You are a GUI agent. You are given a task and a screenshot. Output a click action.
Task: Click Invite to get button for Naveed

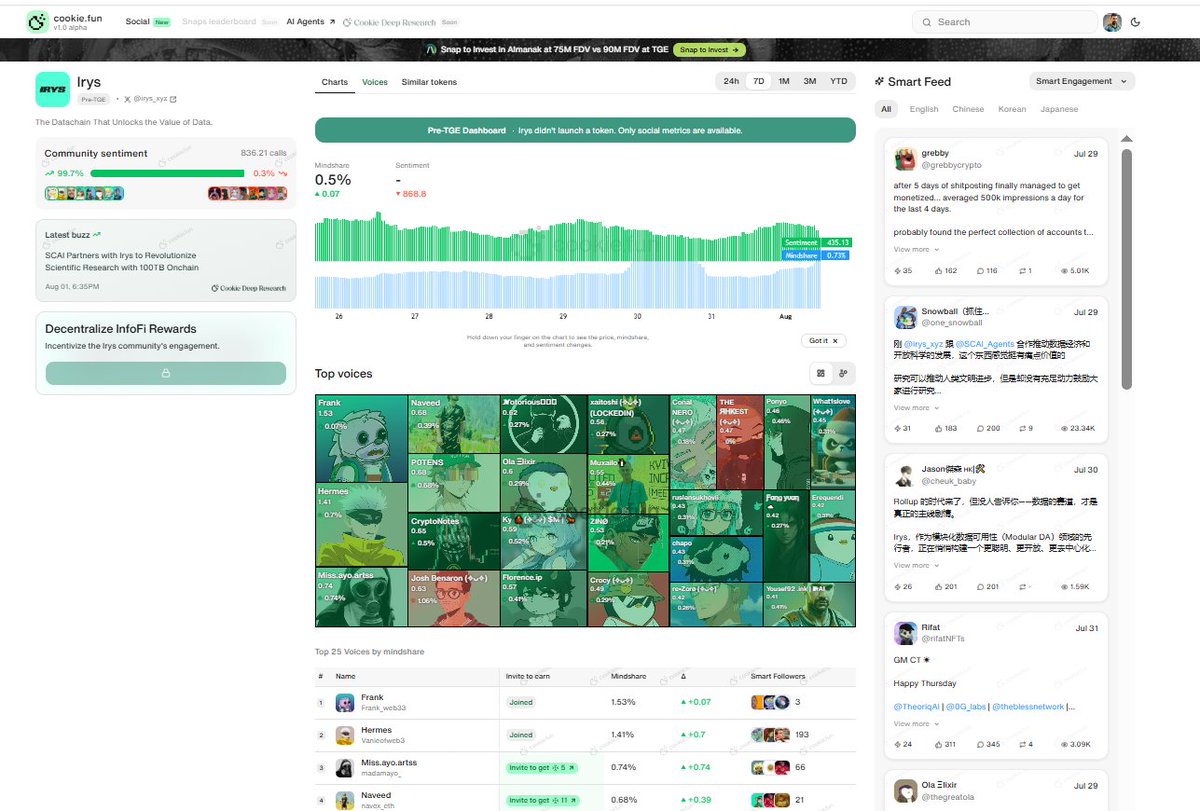tap(544, 800)
